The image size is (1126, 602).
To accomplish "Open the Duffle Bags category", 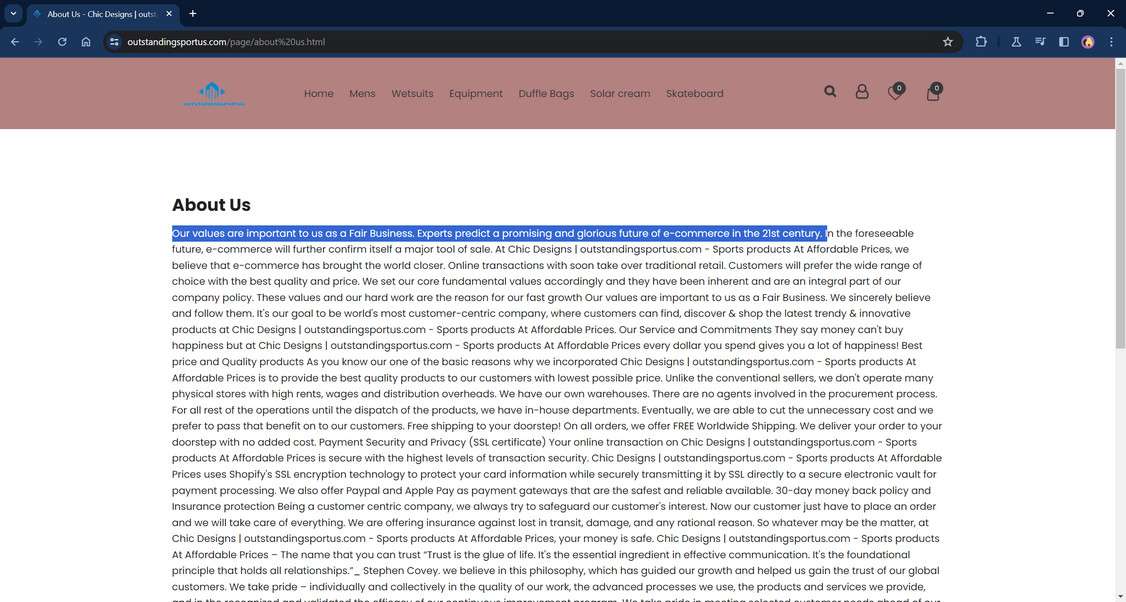I will point(546,93).
